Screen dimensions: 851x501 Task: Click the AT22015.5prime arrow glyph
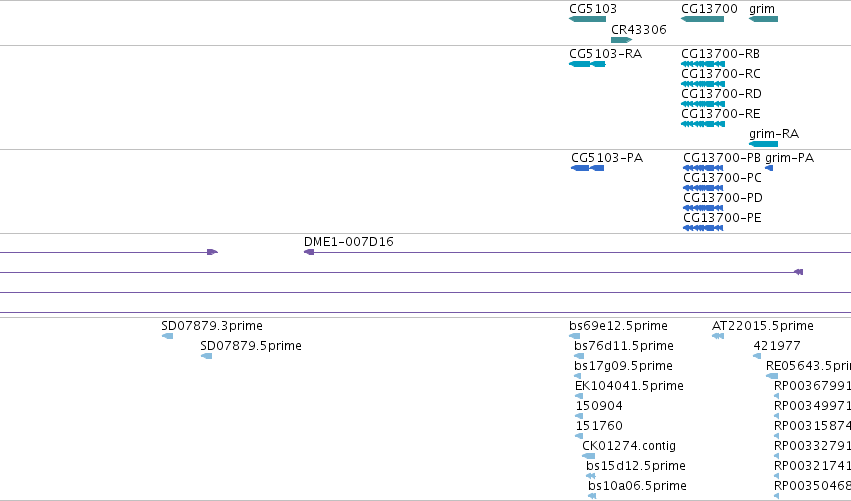click(717, 336)
